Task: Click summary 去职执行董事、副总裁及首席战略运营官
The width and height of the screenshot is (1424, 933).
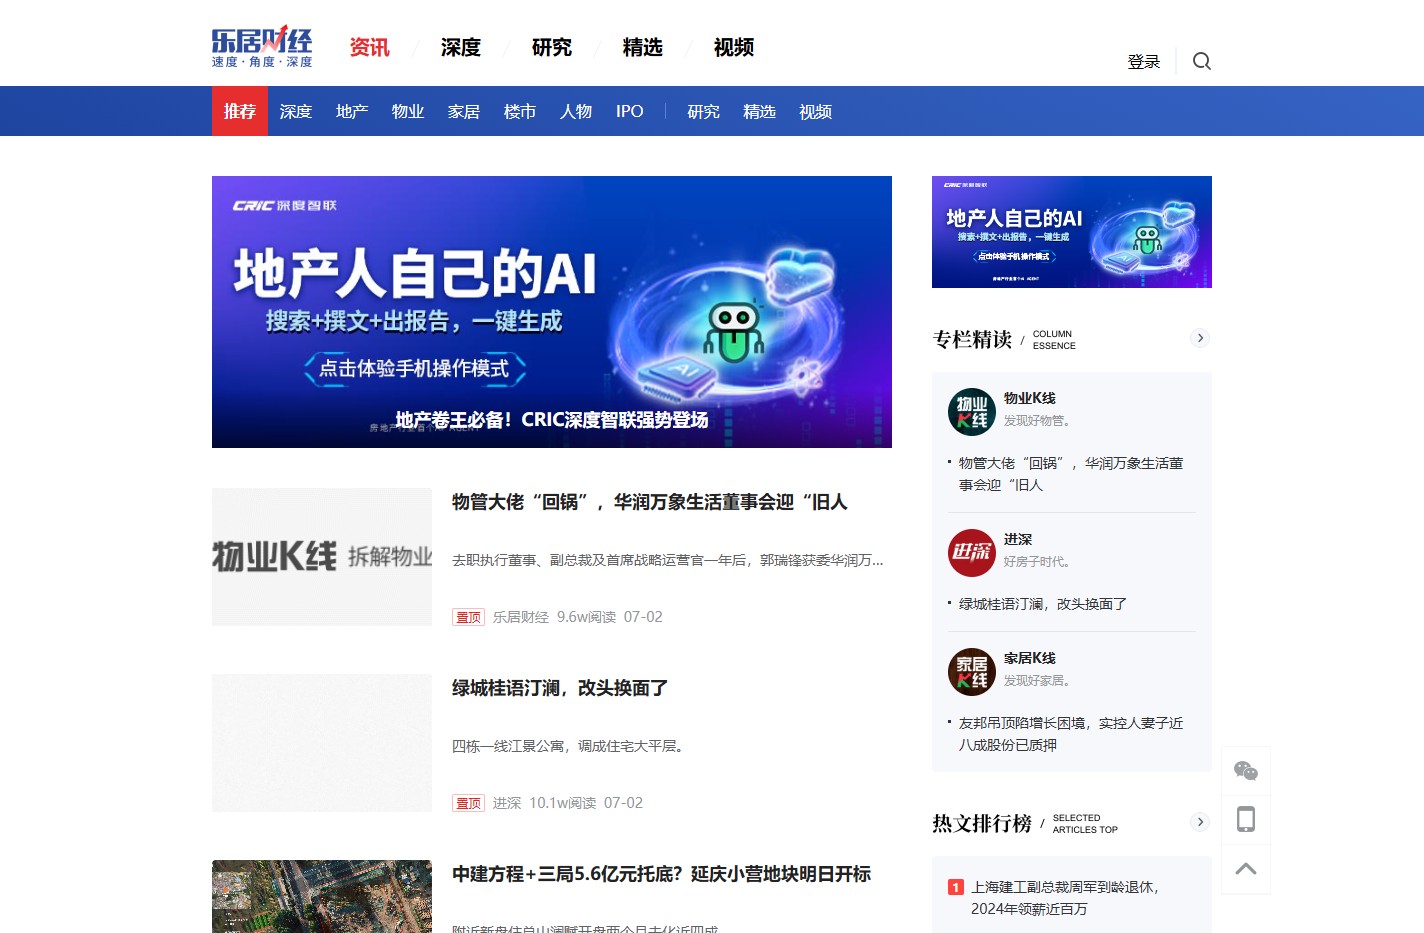Action: (668, 560)
